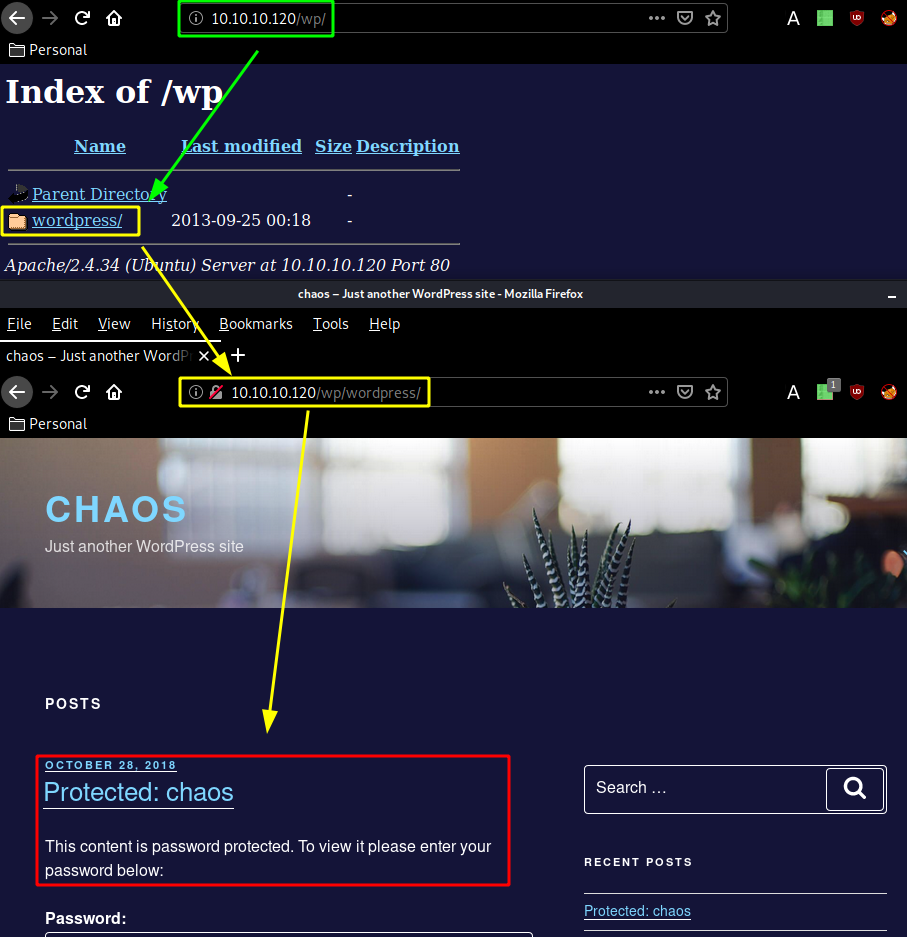Save the /wp/ page to Pocket
This screenshot has height=937, width=907.
point(685,19)
